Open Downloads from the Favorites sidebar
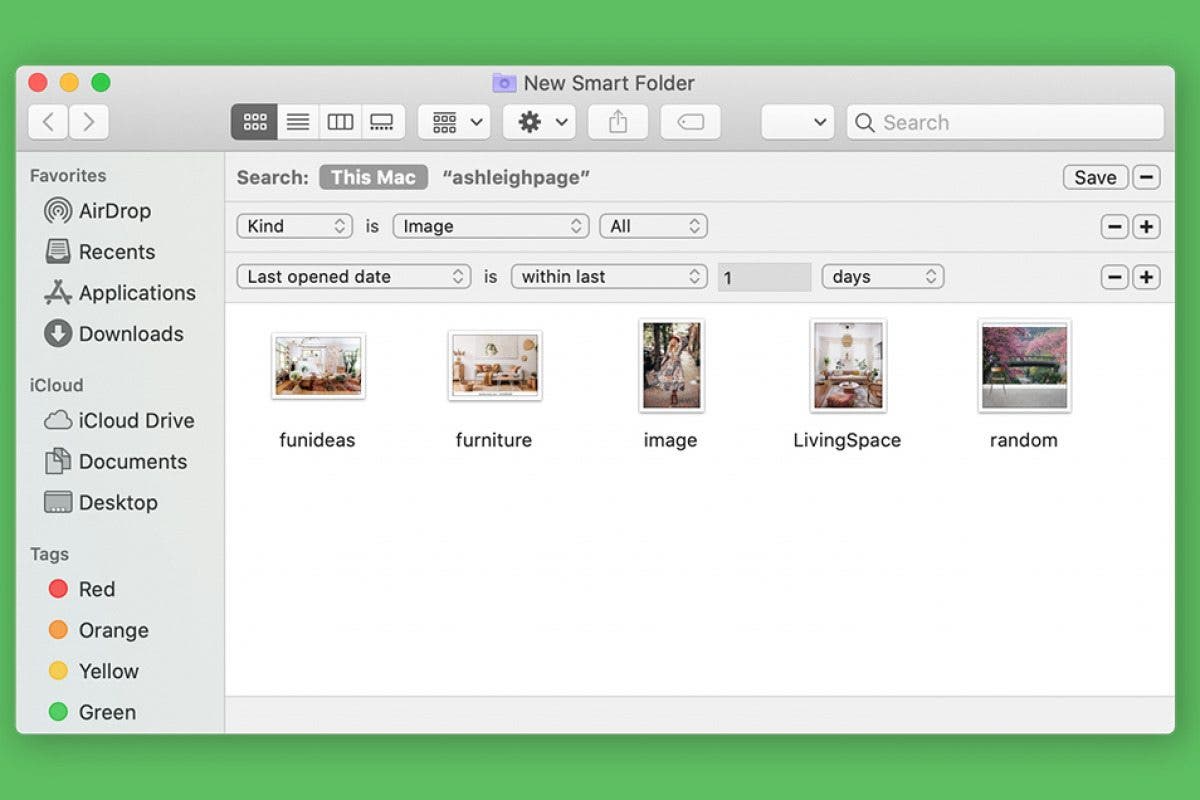The width and height of the screenshot is (1200, 800). [x=130, y=333]
